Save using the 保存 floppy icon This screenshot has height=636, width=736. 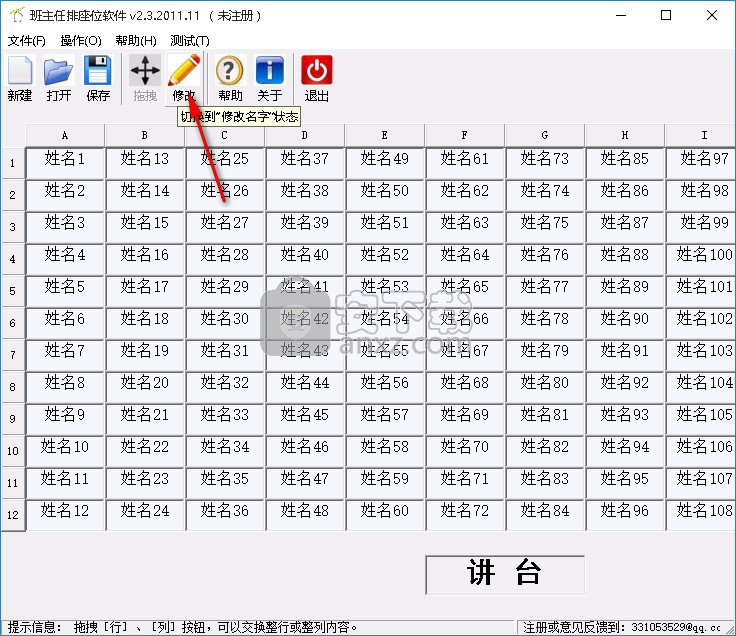(98, 78)
